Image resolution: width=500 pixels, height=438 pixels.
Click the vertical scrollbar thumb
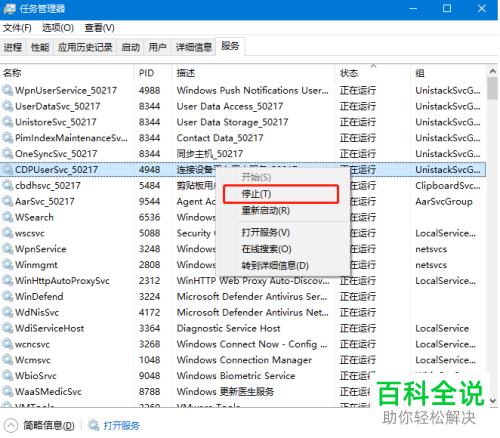tap(492, 89)
